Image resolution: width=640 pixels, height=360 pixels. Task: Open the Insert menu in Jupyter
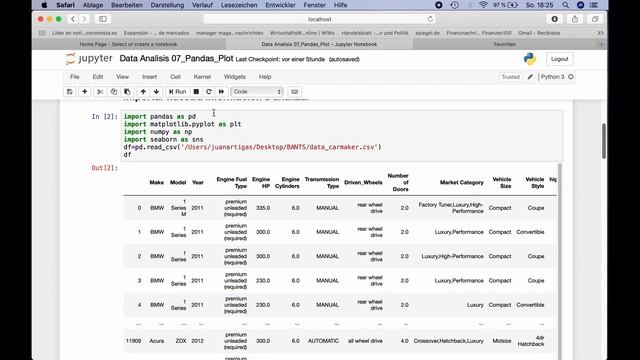149,77
